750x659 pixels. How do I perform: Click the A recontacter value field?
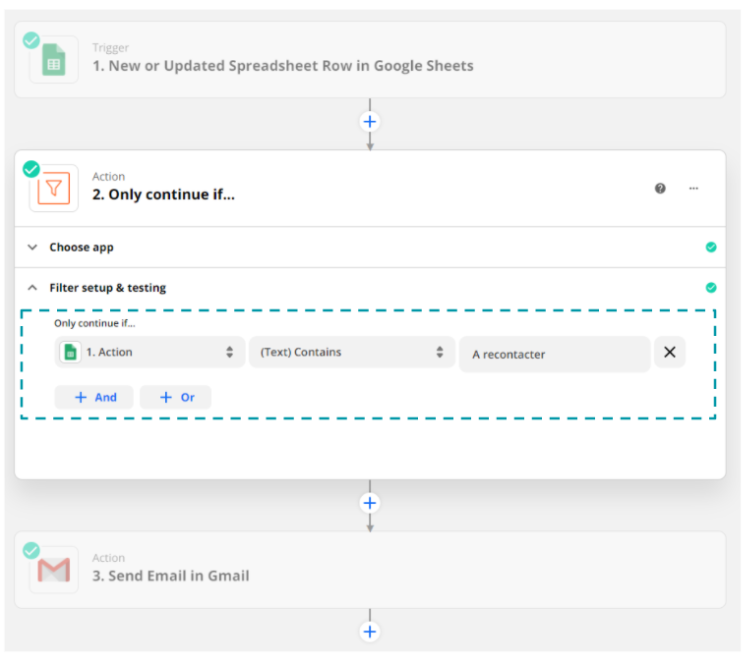pyautogui.click(x=555, y=354)
